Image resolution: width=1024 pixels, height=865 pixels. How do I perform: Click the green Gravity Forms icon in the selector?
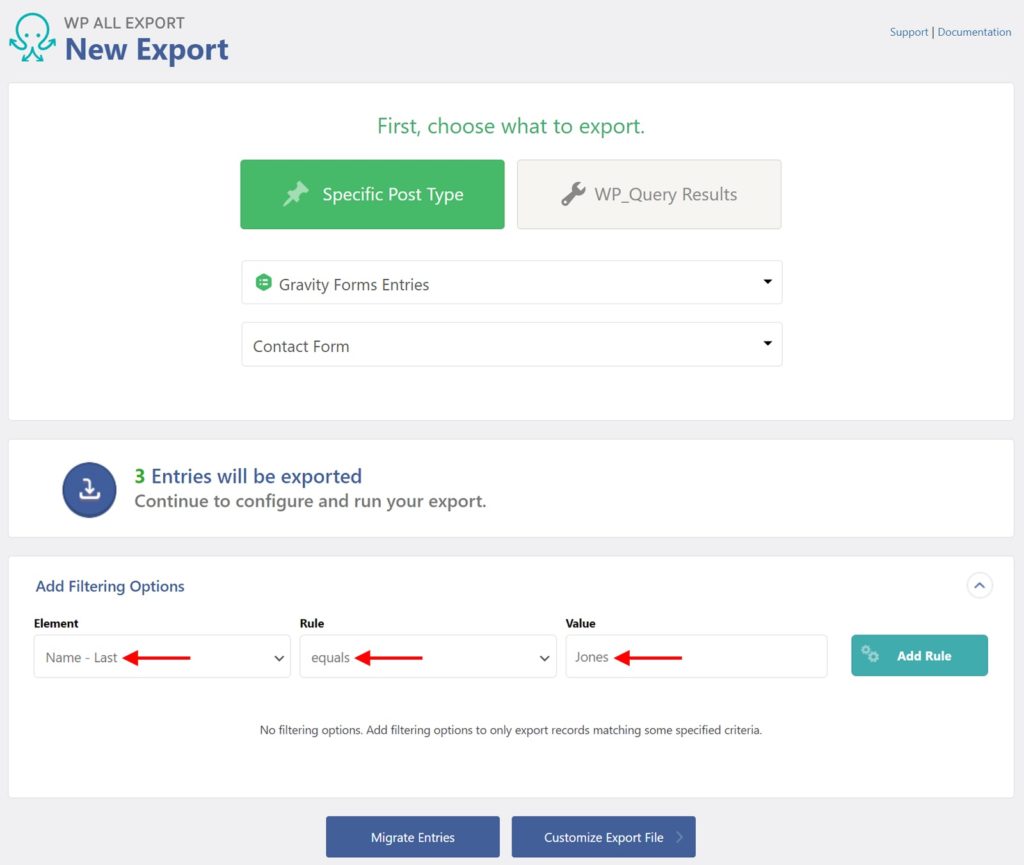pos(263,283)
